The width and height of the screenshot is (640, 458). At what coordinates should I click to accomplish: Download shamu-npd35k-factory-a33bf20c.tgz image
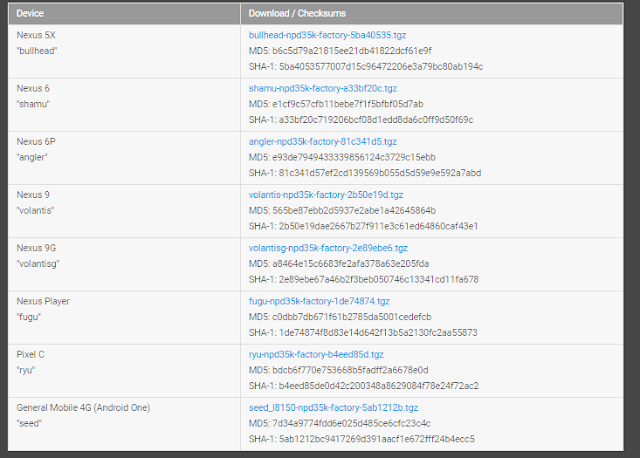(x=323, y=88)
